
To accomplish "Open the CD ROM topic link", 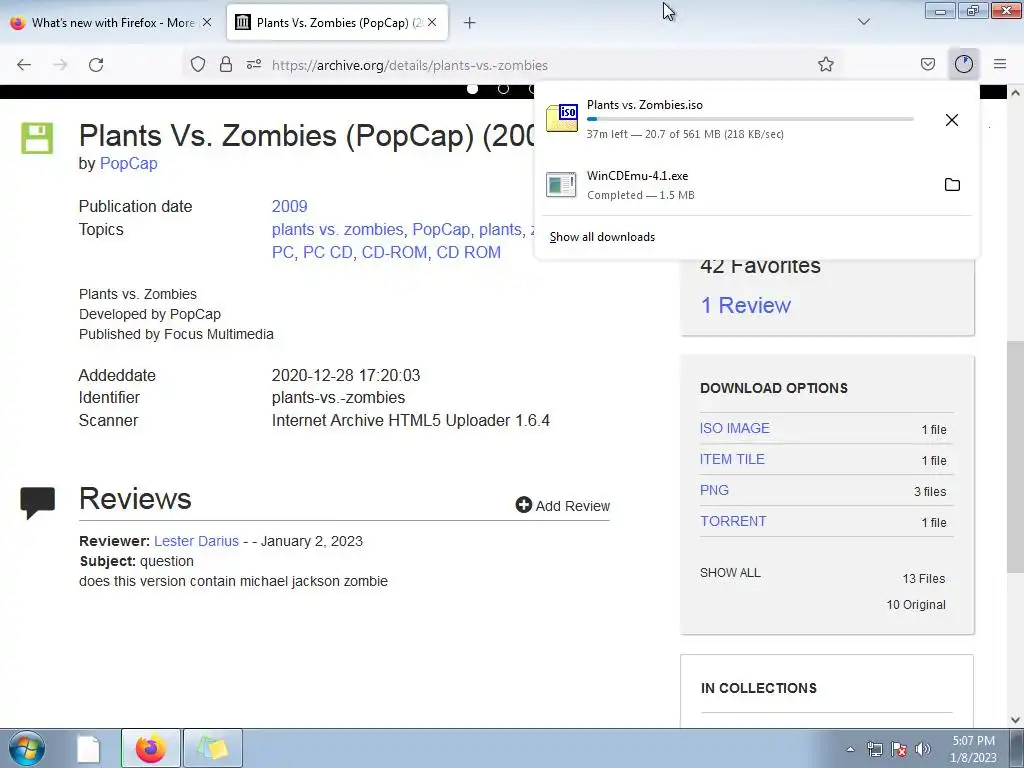I will 468,253.
